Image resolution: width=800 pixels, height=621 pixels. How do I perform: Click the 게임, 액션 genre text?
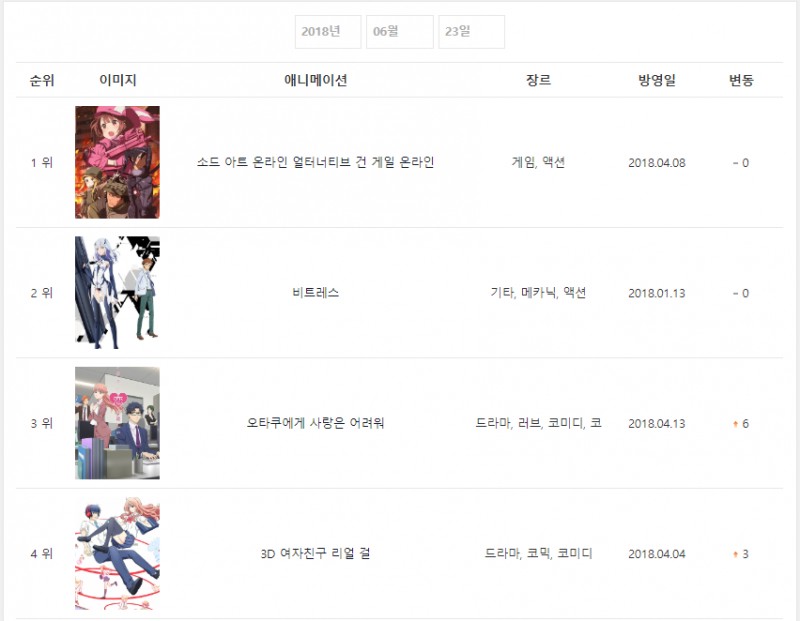coord(538,162)
